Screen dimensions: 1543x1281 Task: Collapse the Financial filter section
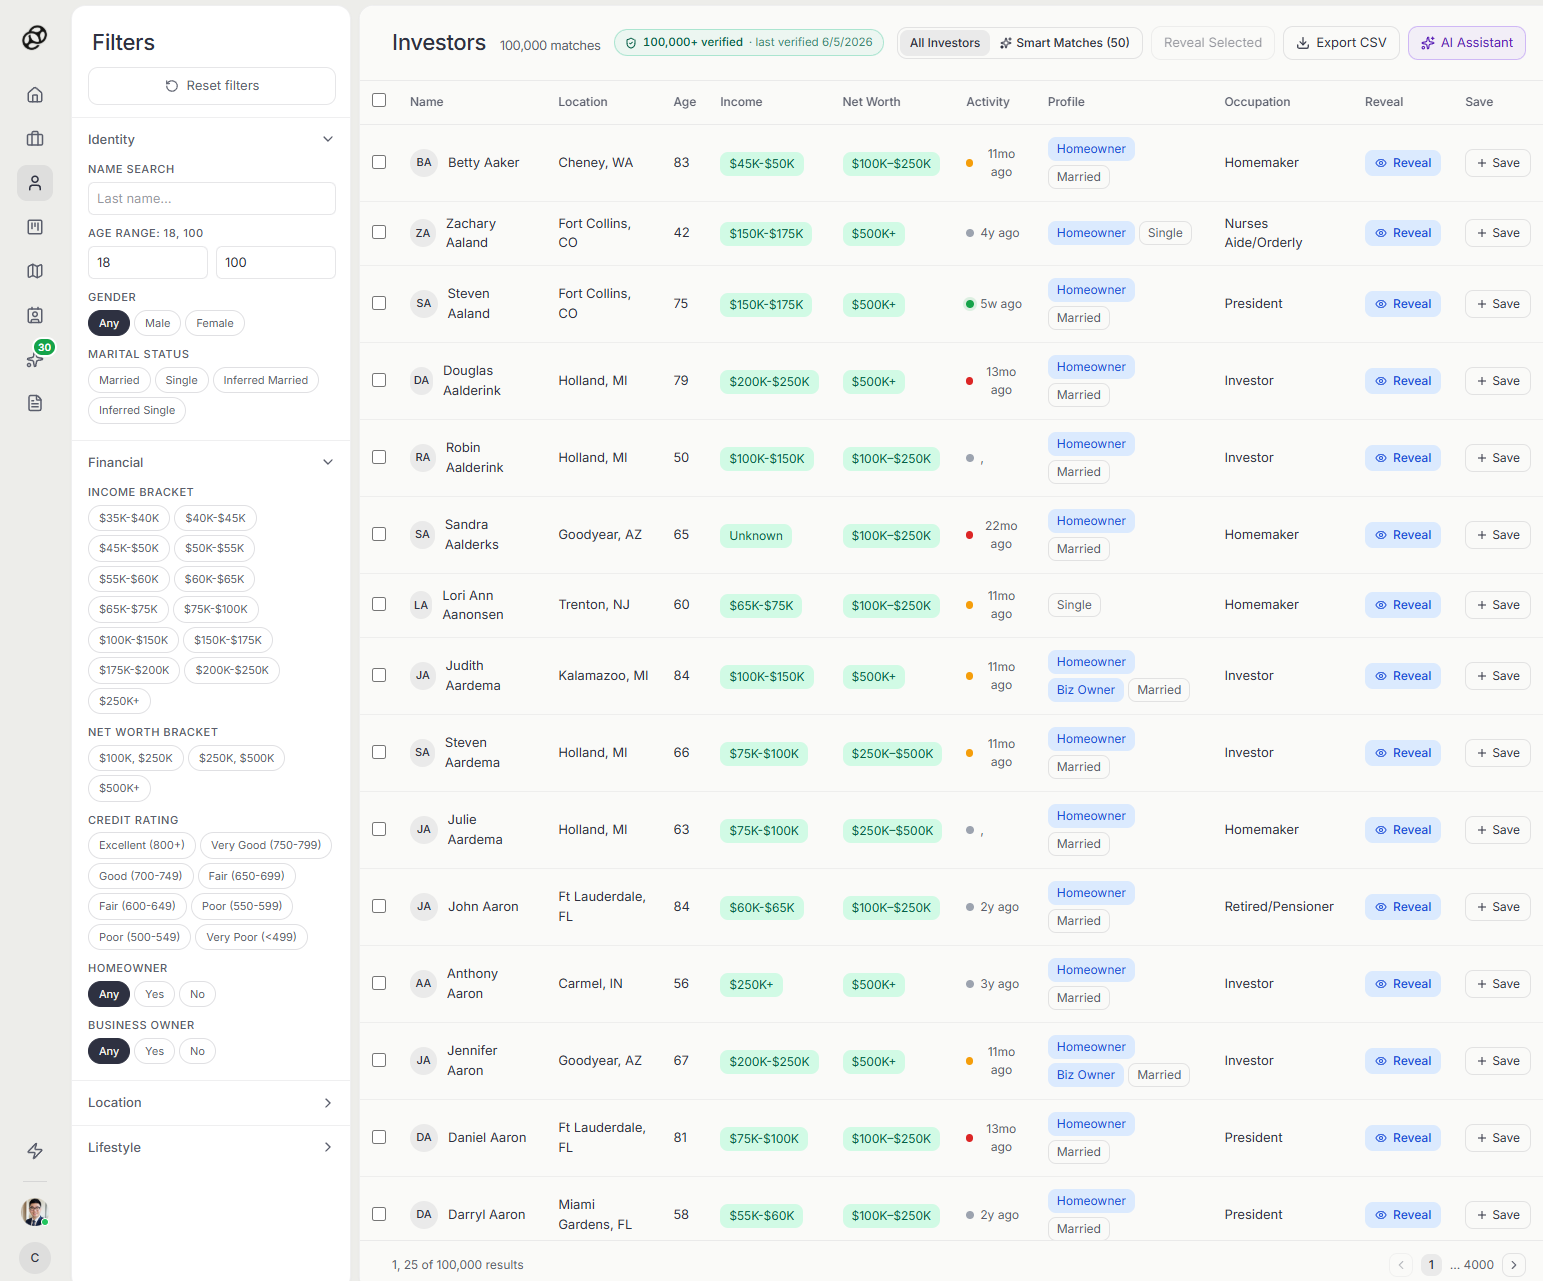coord(211,462)
